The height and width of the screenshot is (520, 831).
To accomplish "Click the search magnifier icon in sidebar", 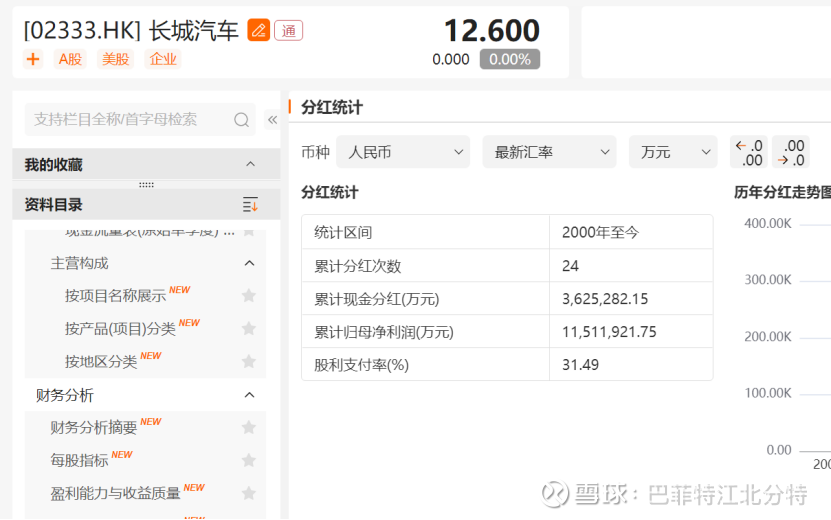I will (x=242, y=120).
